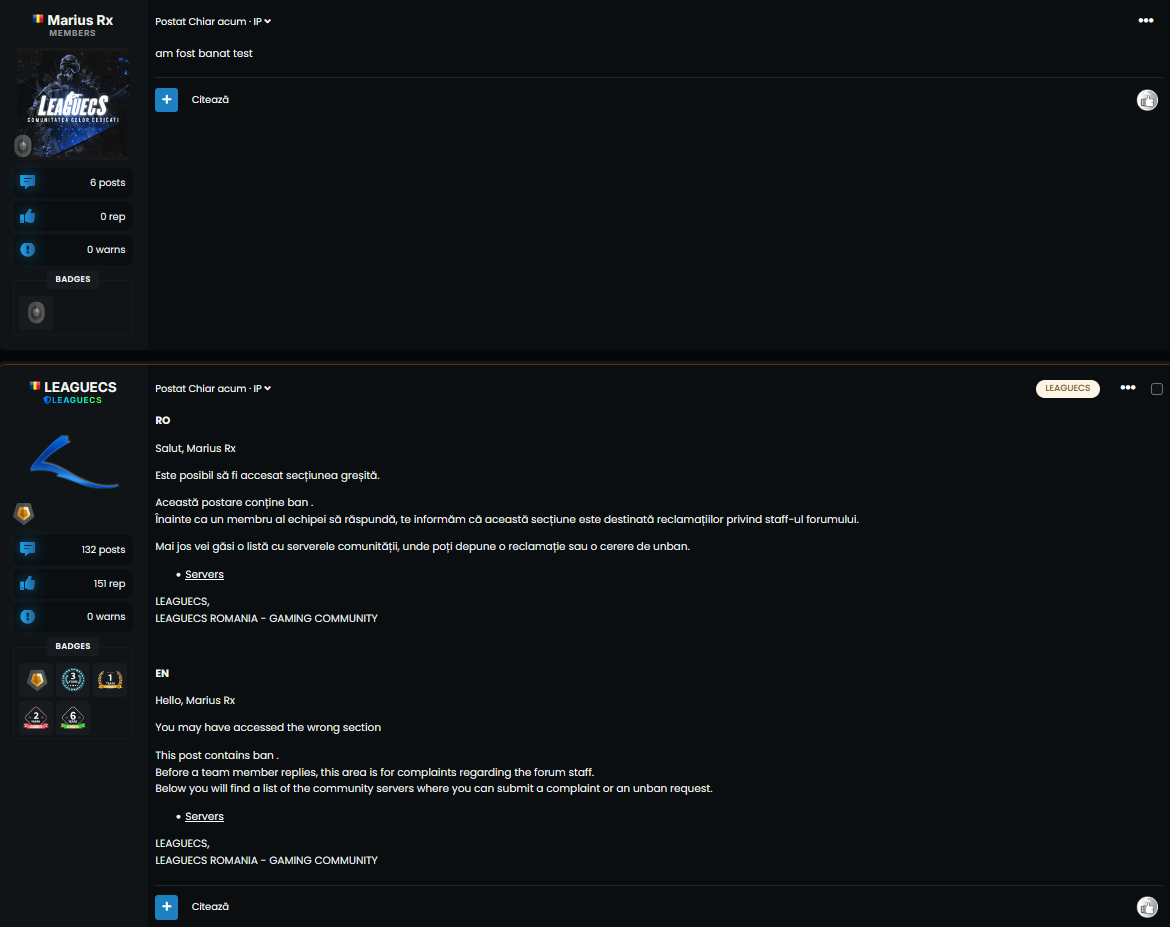Click the number 1 laurel badge

pos(110,680)
